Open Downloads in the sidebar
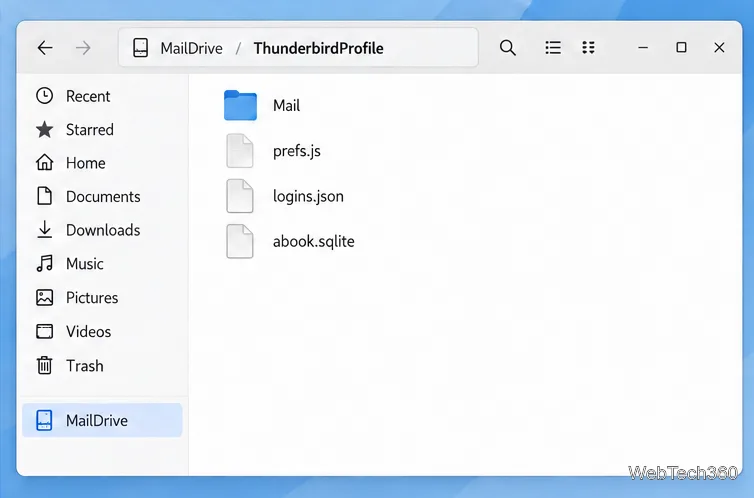The width and height of the screenshot is (754, 498). click(x=102, y=230)
